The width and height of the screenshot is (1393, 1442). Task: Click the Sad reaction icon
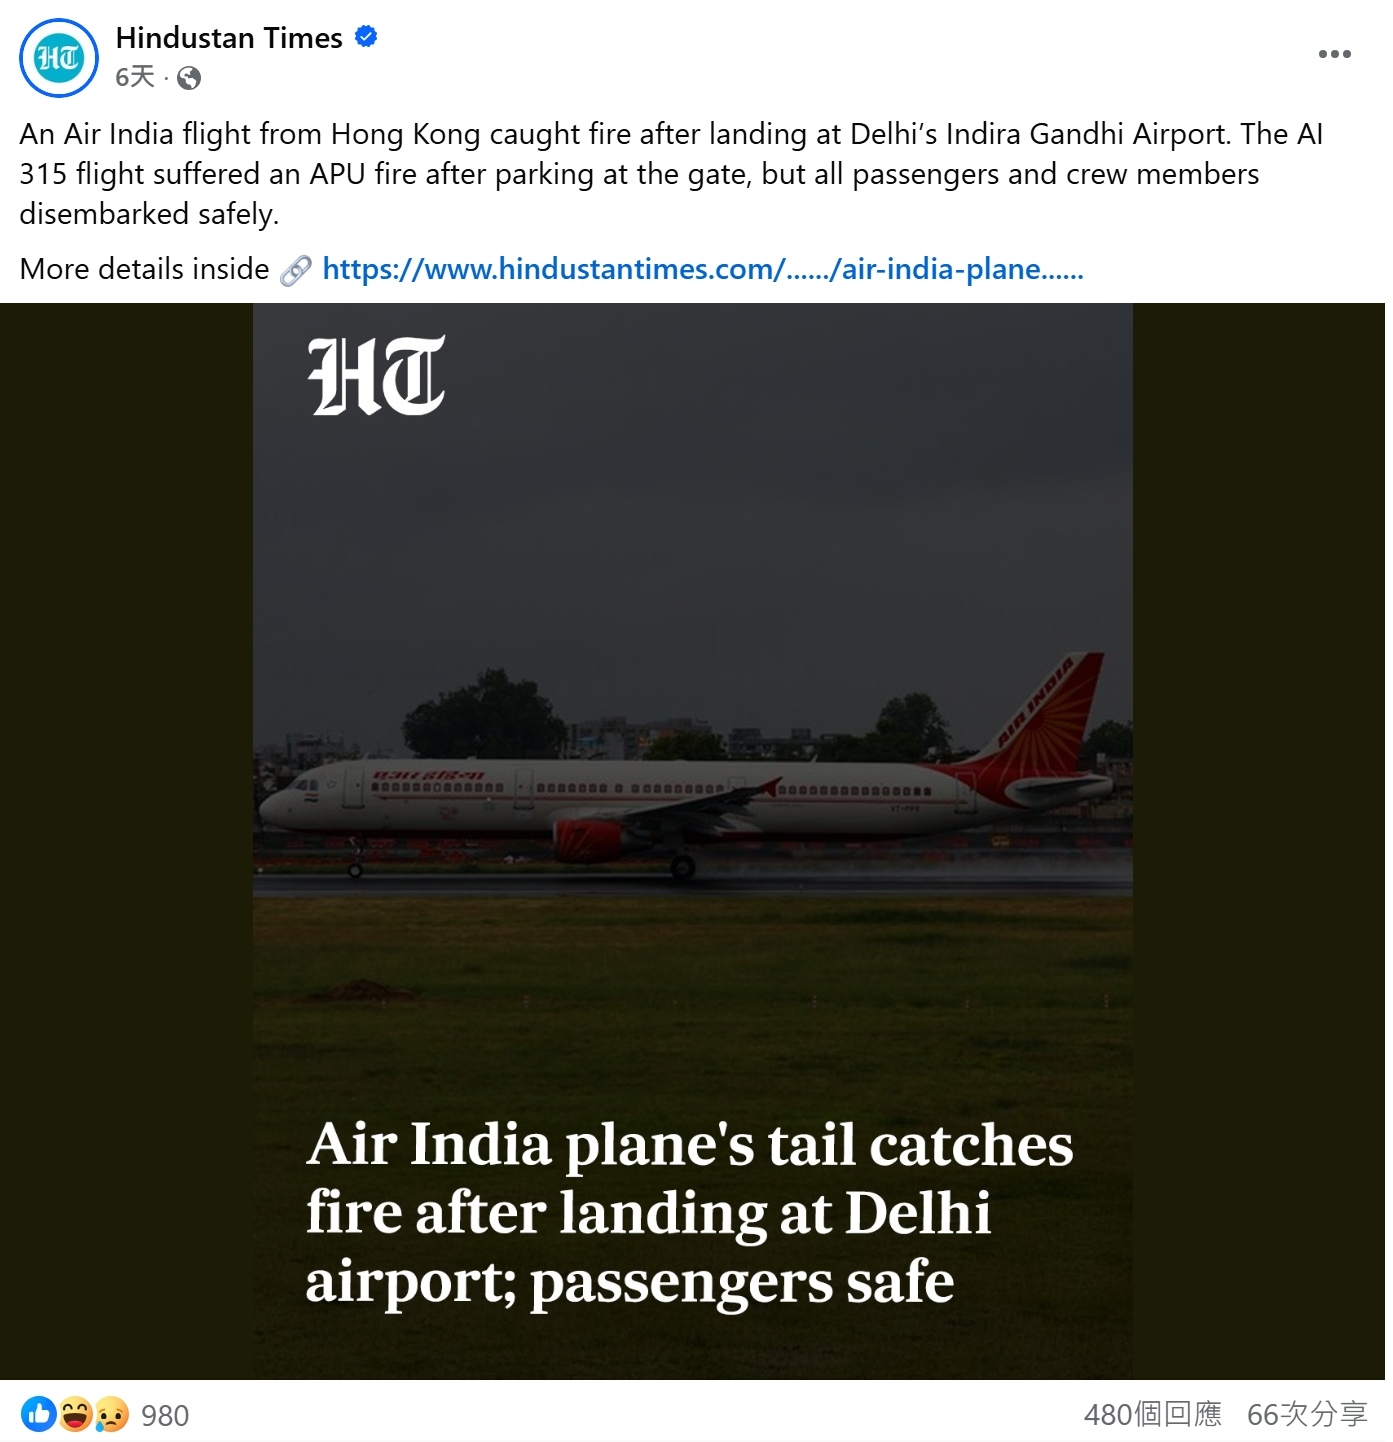[x=111, y=1414]
